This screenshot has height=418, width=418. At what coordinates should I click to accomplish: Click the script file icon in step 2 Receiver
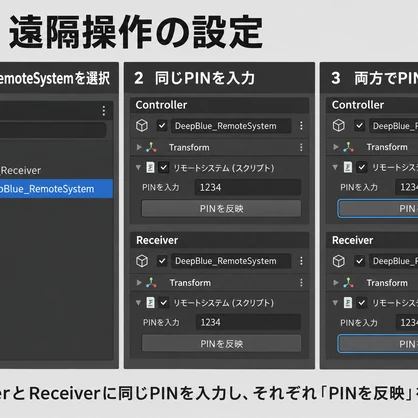pos(150,303)
